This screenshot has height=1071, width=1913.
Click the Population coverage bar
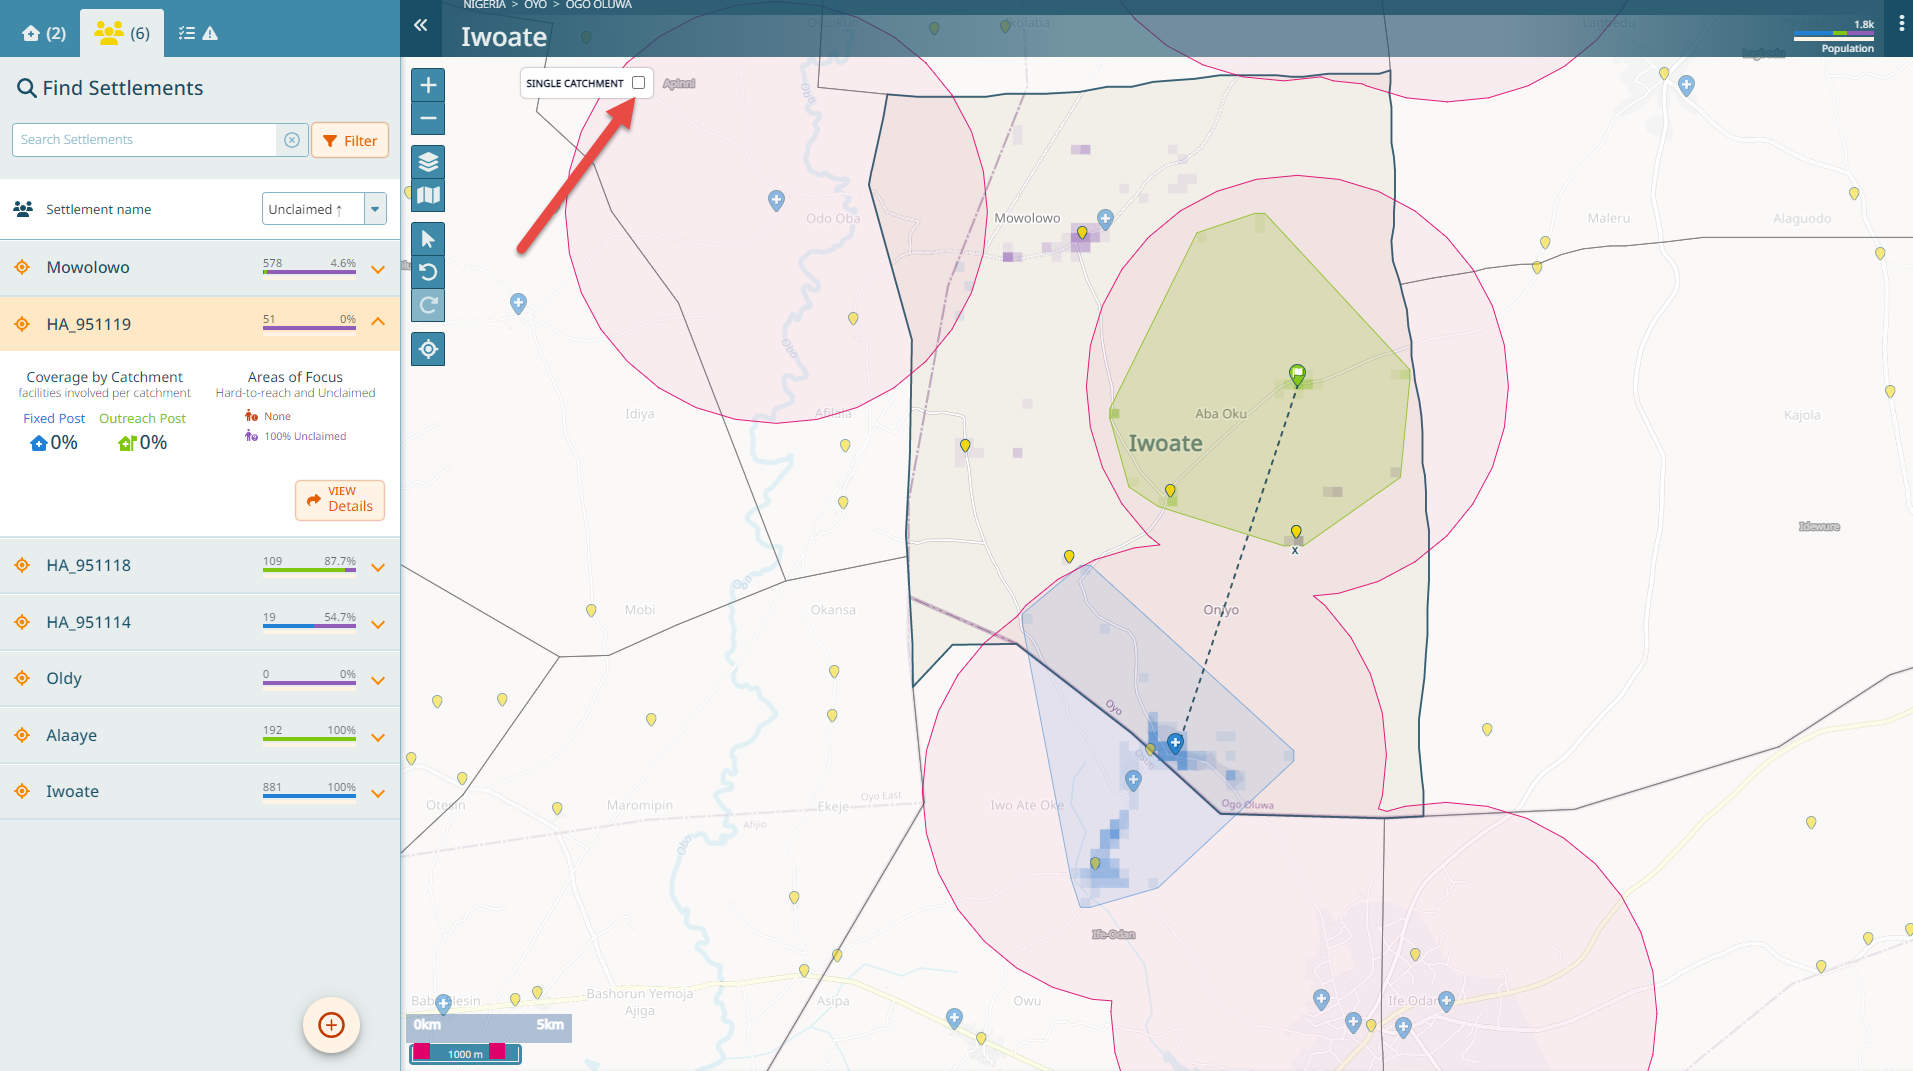point(1833,36)
